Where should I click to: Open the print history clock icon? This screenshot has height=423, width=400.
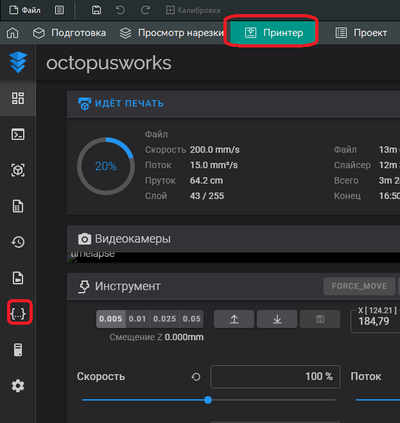(18, 242)
